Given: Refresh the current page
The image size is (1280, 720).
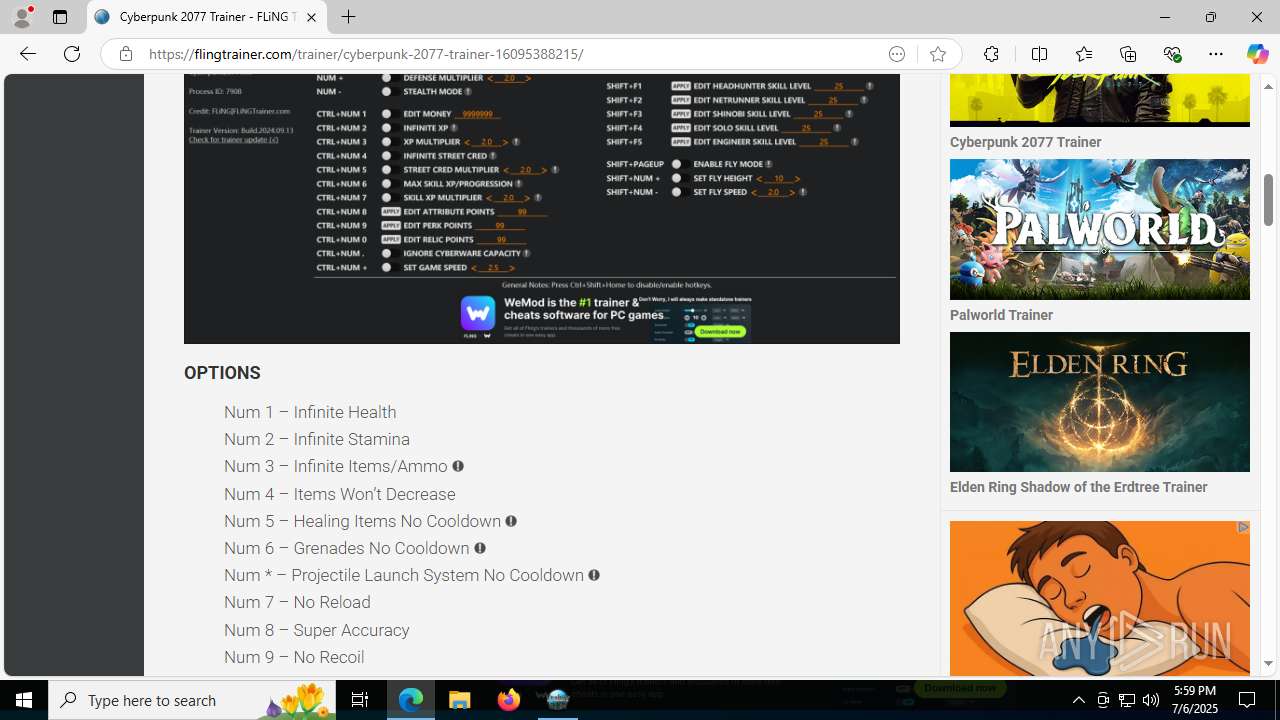Looking at the screenshot, I should [72, 54].
